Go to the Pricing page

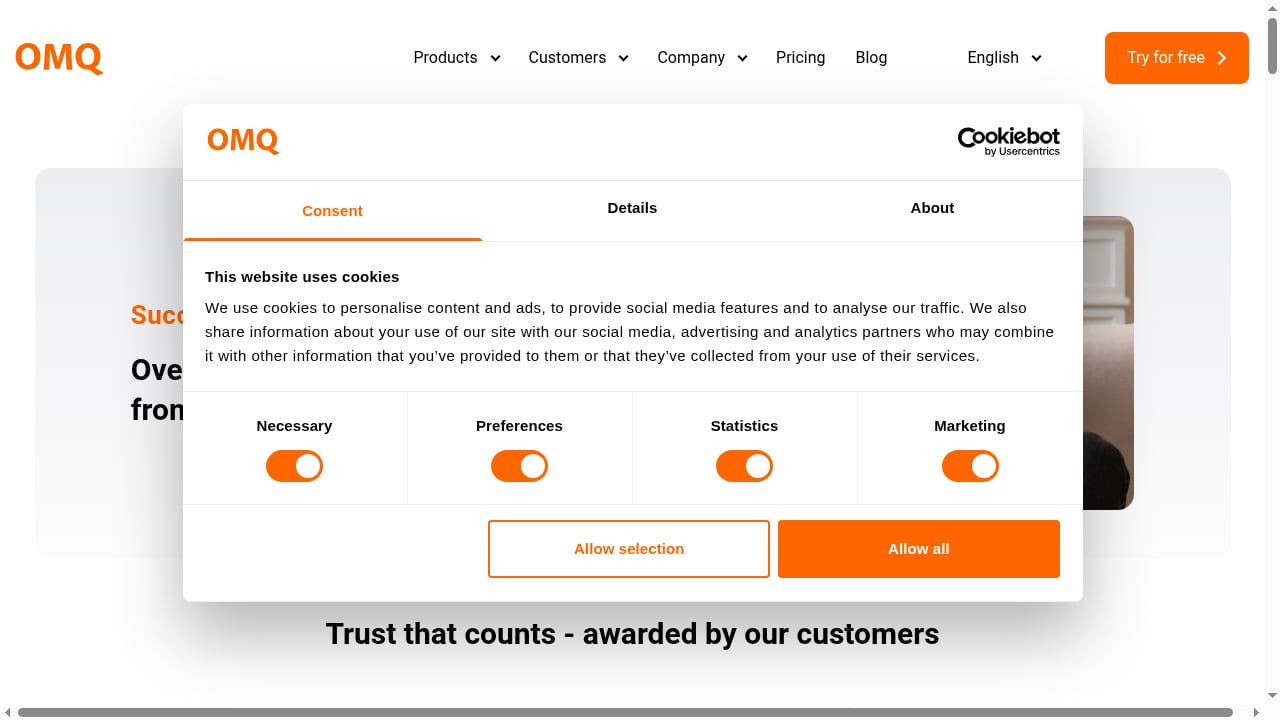800,58
